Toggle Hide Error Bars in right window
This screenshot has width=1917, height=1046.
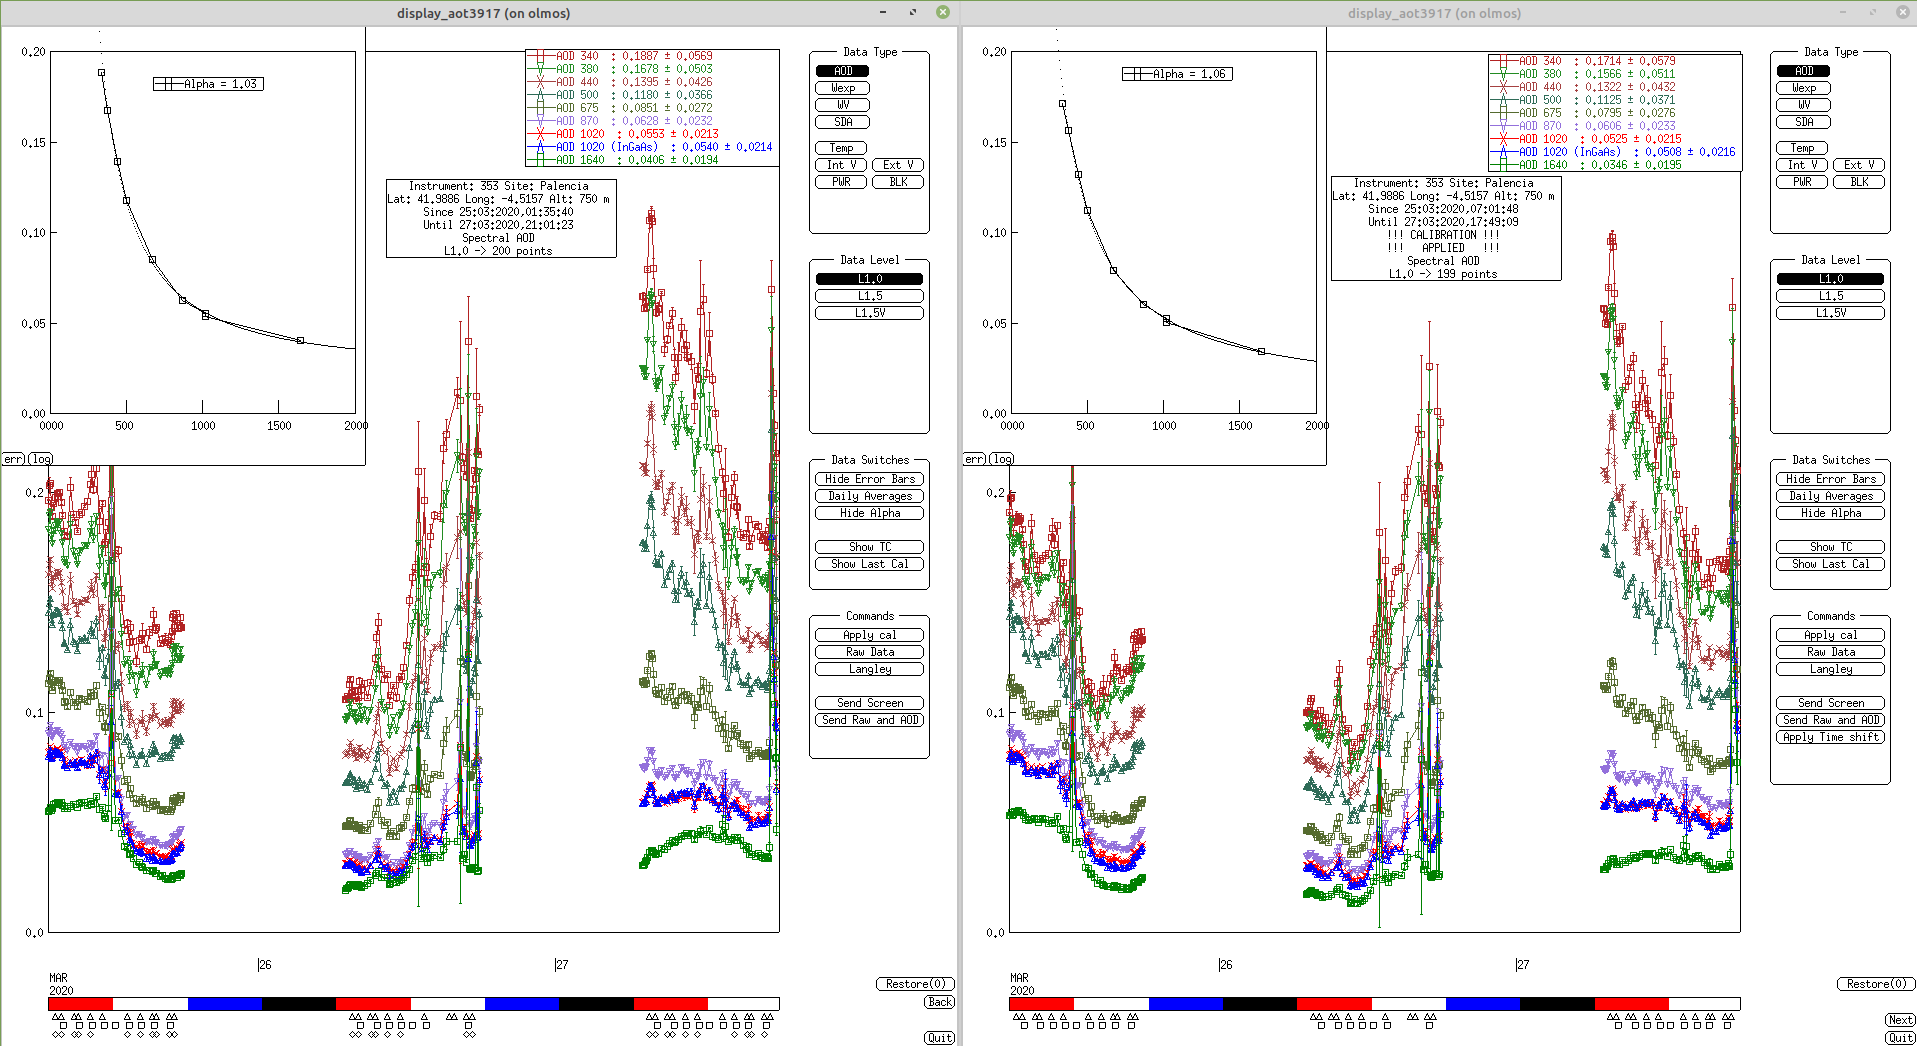(x=1830, y=479)
